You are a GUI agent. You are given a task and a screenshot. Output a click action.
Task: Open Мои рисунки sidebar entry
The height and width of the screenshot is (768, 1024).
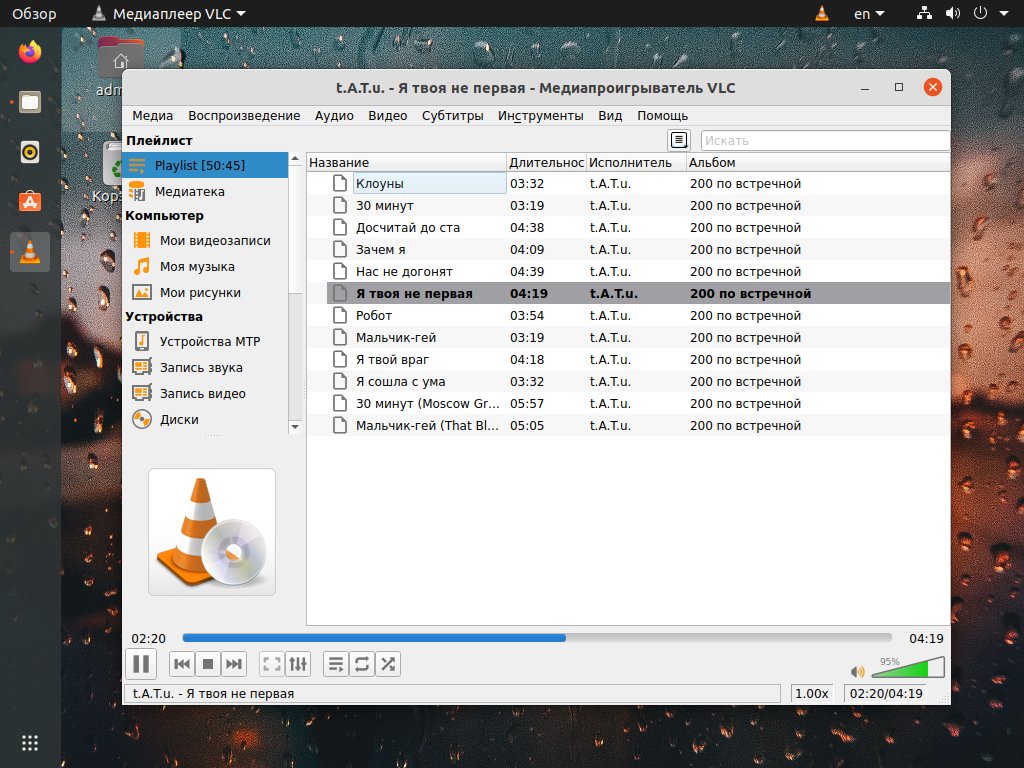pyautogui.click(x=205, y=293)
